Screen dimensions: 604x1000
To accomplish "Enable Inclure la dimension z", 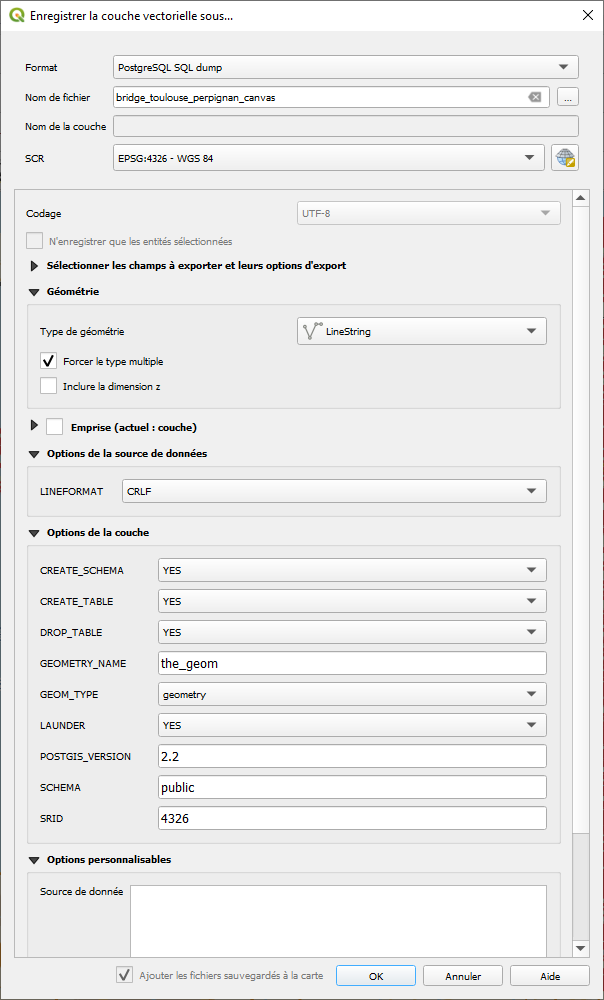I will [48, 386].
